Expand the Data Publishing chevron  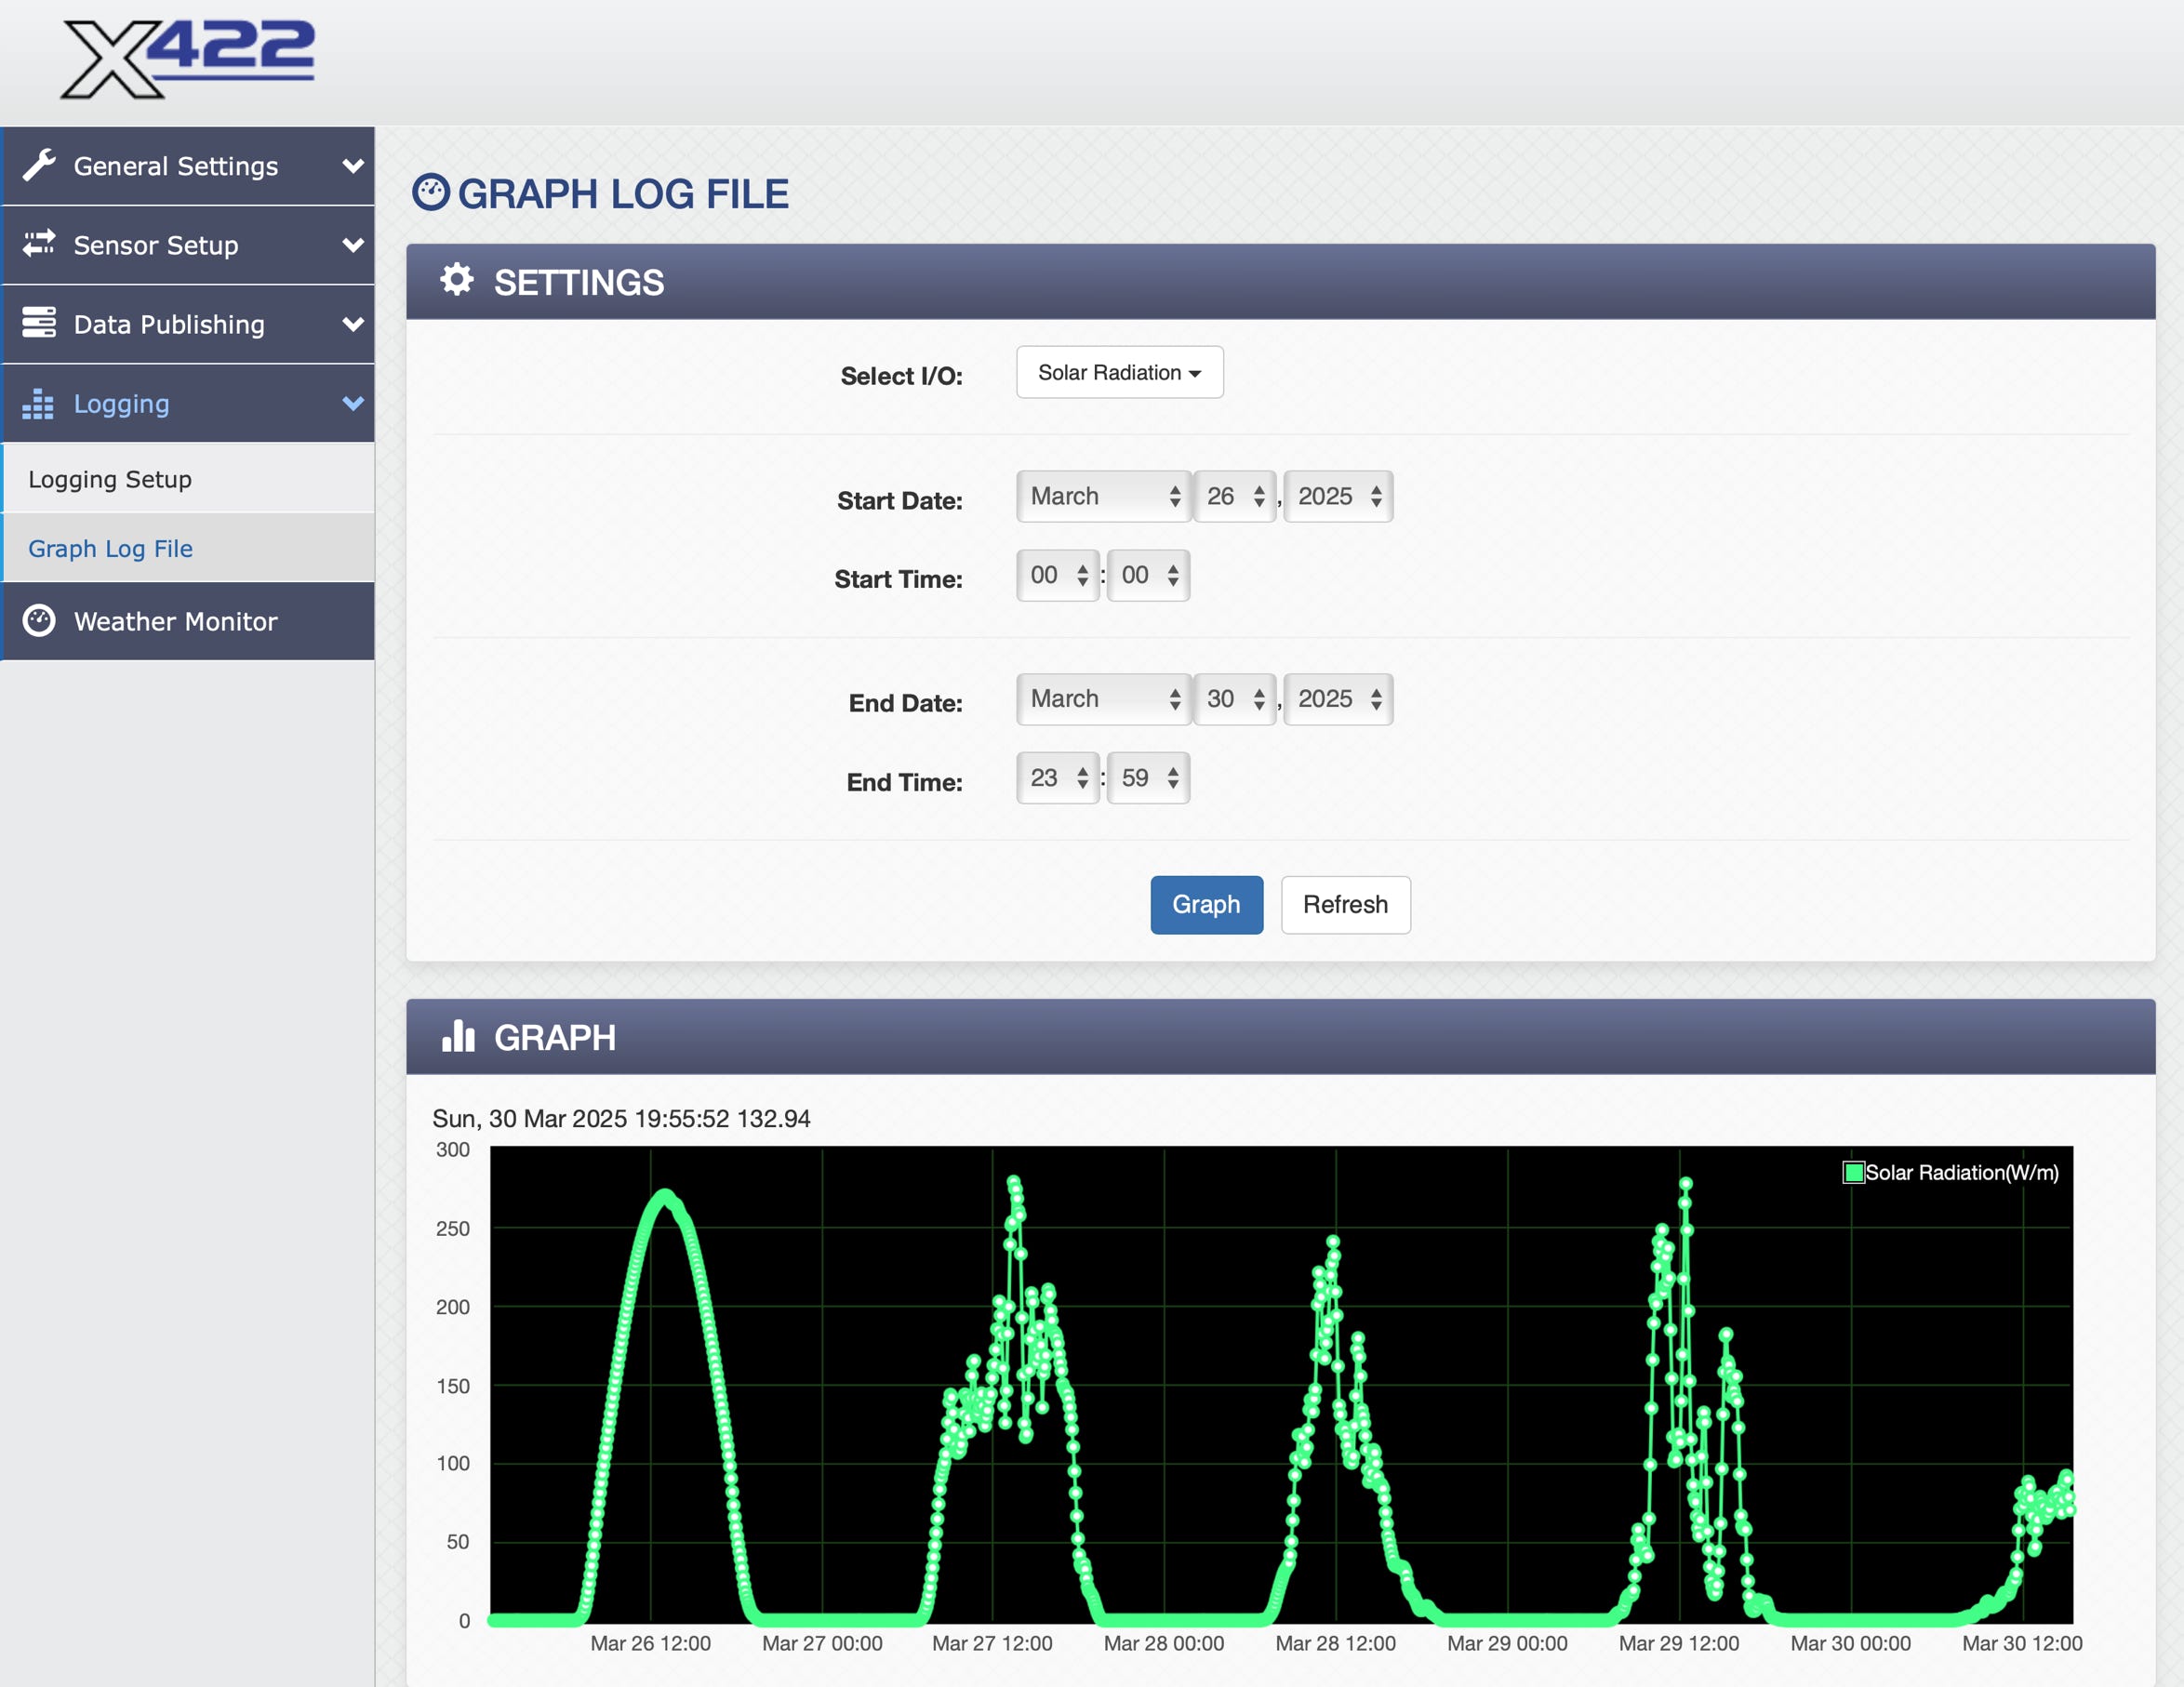(353, 324)
